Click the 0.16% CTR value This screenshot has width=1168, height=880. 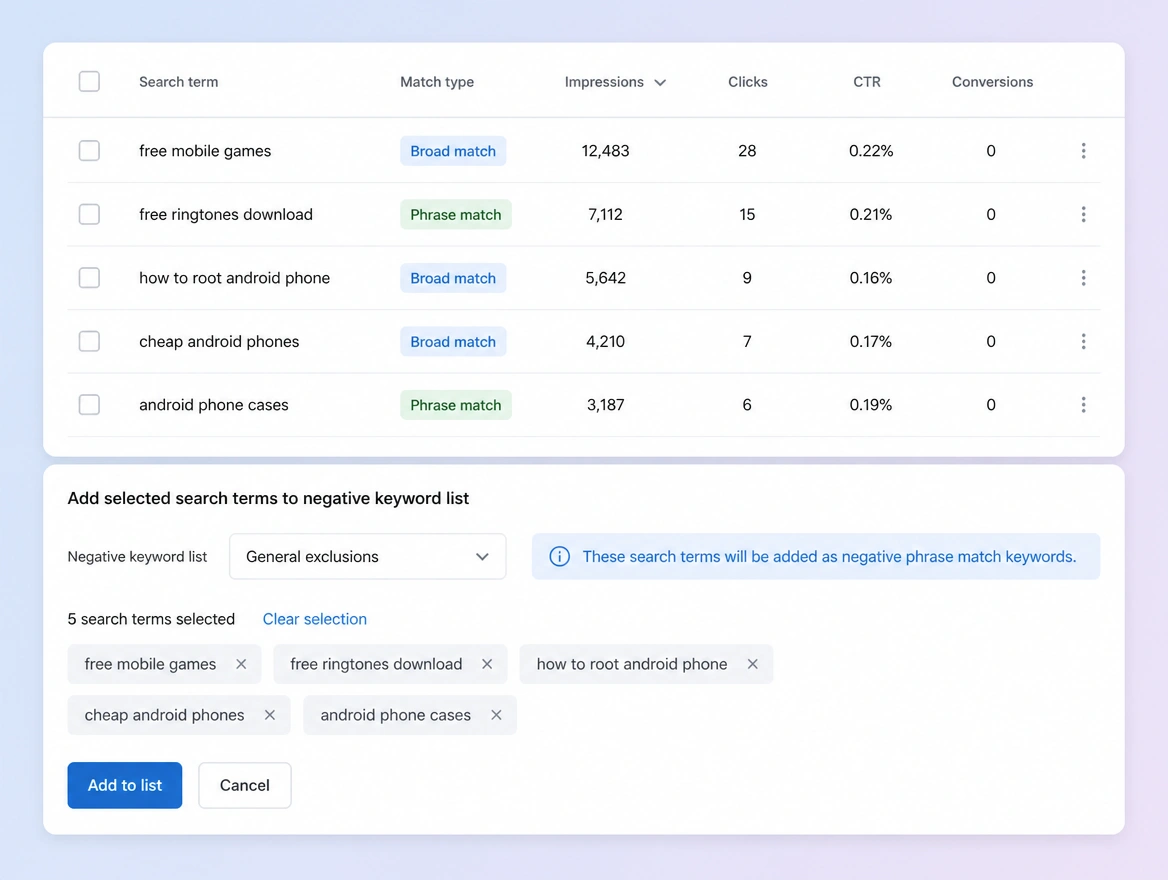click(x=871, y=278)
